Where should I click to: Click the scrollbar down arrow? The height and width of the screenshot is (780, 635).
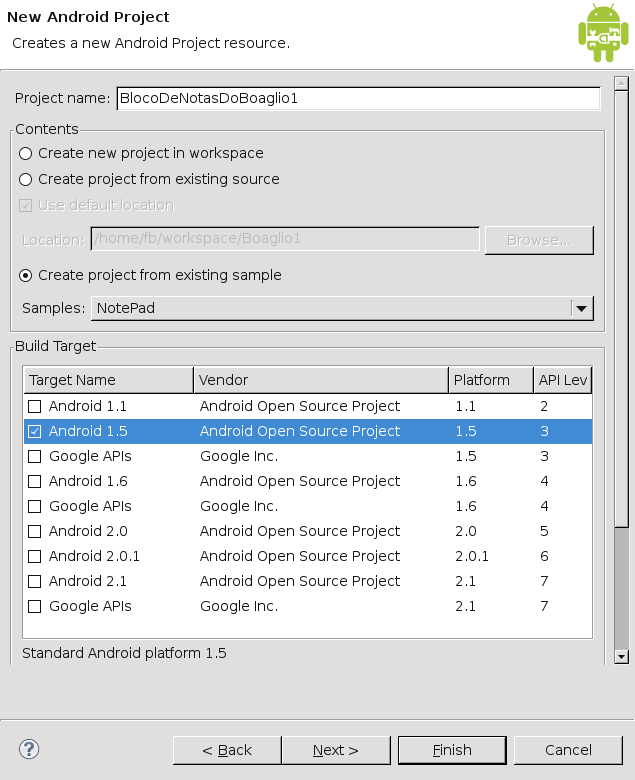(x=622, y=657)
